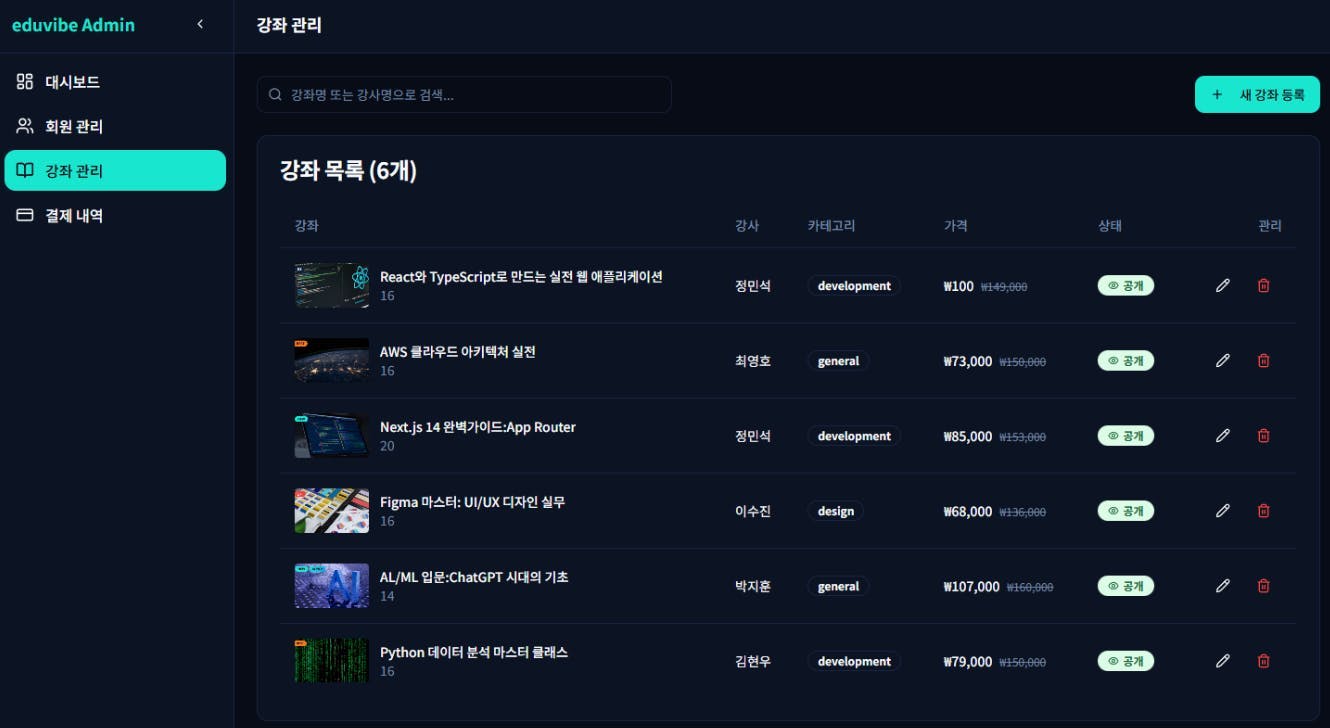Click the title 'React와 TypeScript로 만드는 실전 웹 애플리케이션'
This screenshot has width=1330, height=728.
[x=521, y=277]
